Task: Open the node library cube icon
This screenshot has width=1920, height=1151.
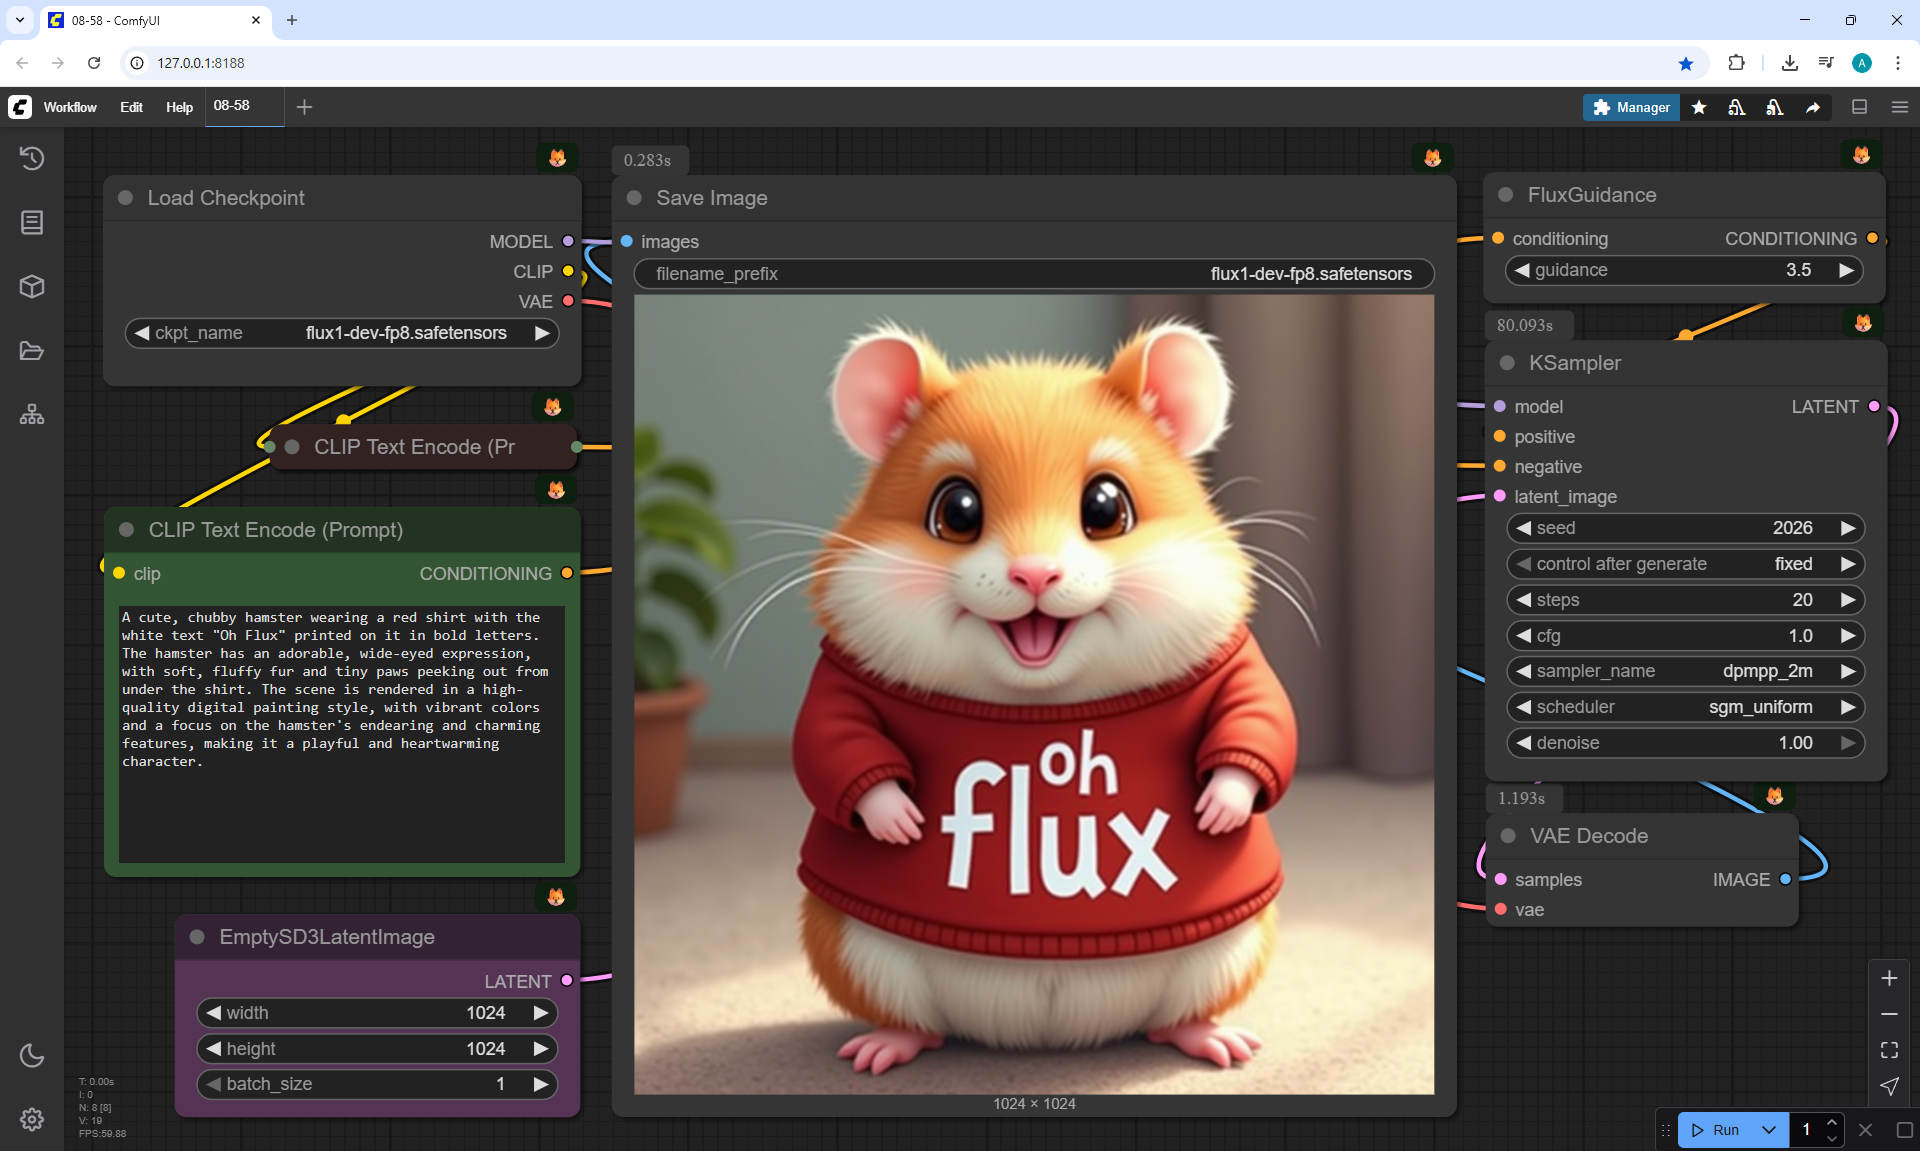Action: coord(32,286)
